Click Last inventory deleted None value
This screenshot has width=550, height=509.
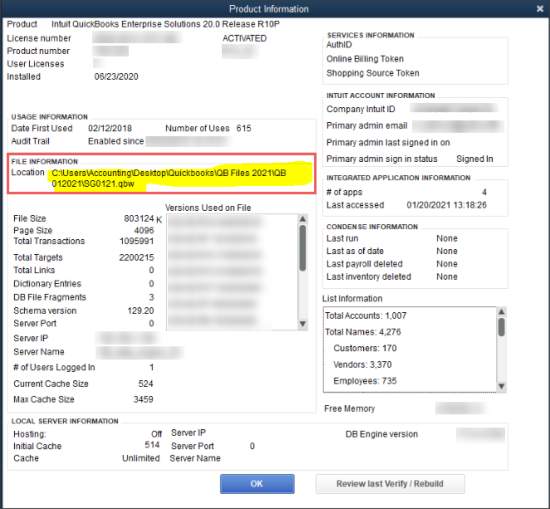[447, 277]
